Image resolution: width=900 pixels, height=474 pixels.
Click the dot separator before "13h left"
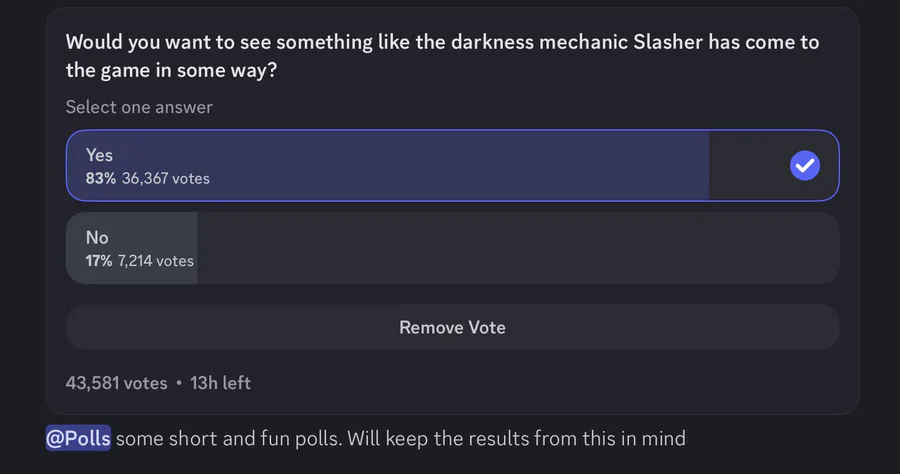tap(178, 383)
